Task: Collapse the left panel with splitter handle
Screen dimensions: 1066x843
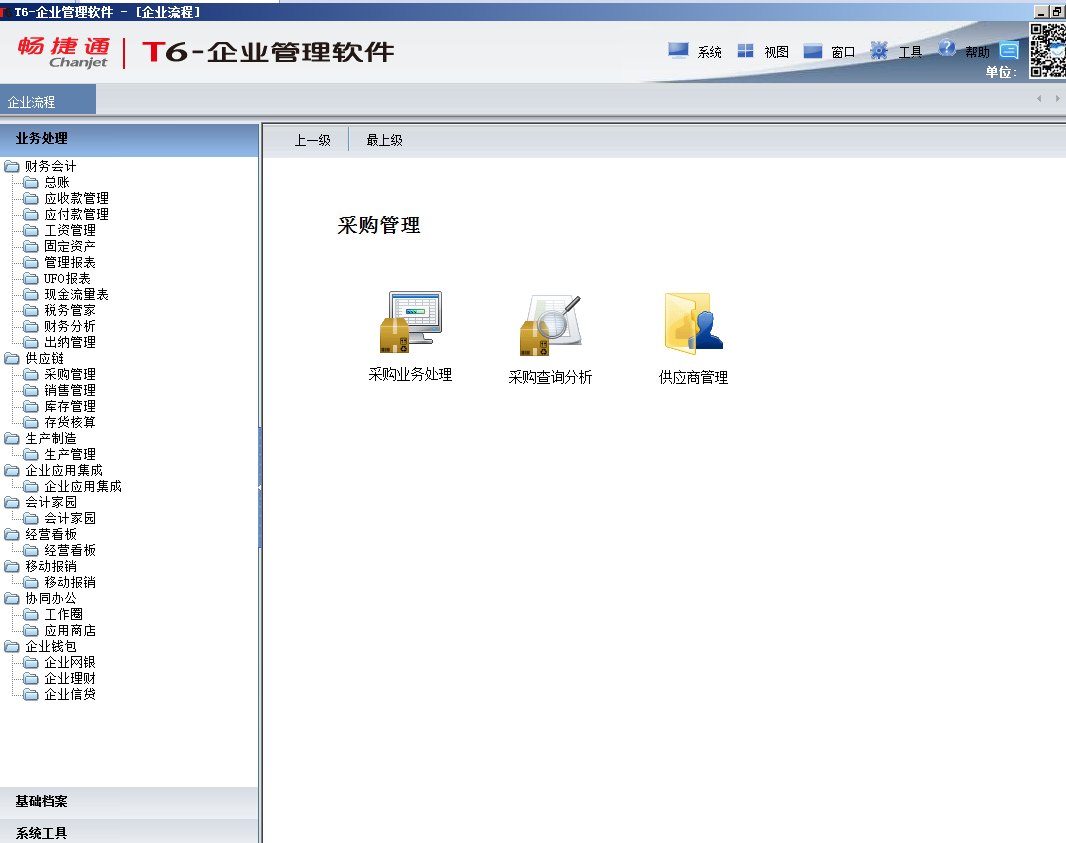Action: 260,487
